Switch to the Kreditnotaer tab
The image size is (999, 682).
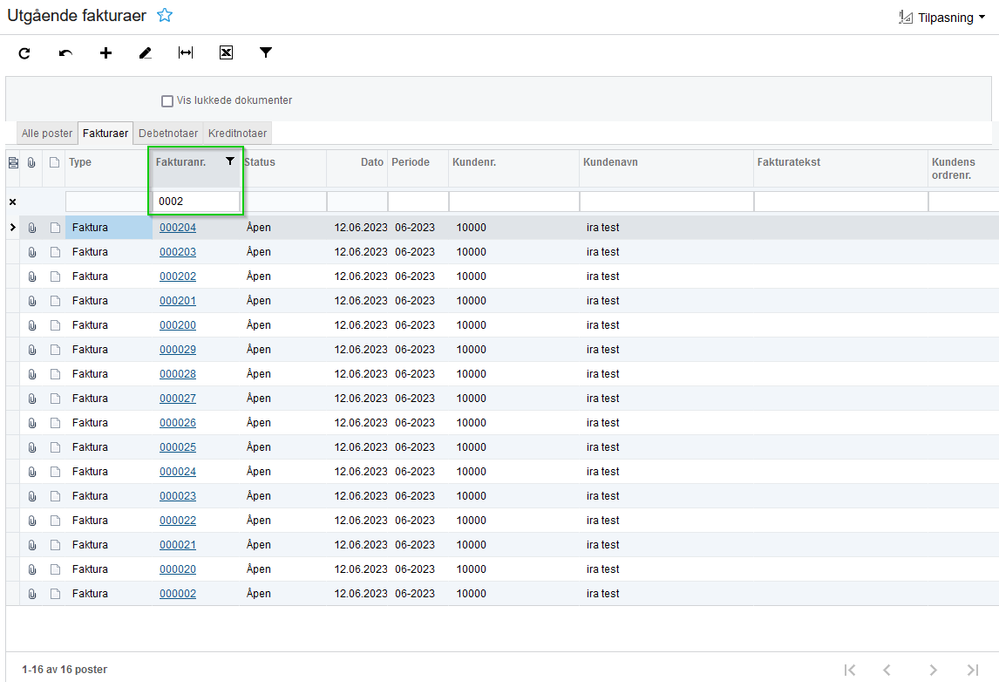[238, 133]
